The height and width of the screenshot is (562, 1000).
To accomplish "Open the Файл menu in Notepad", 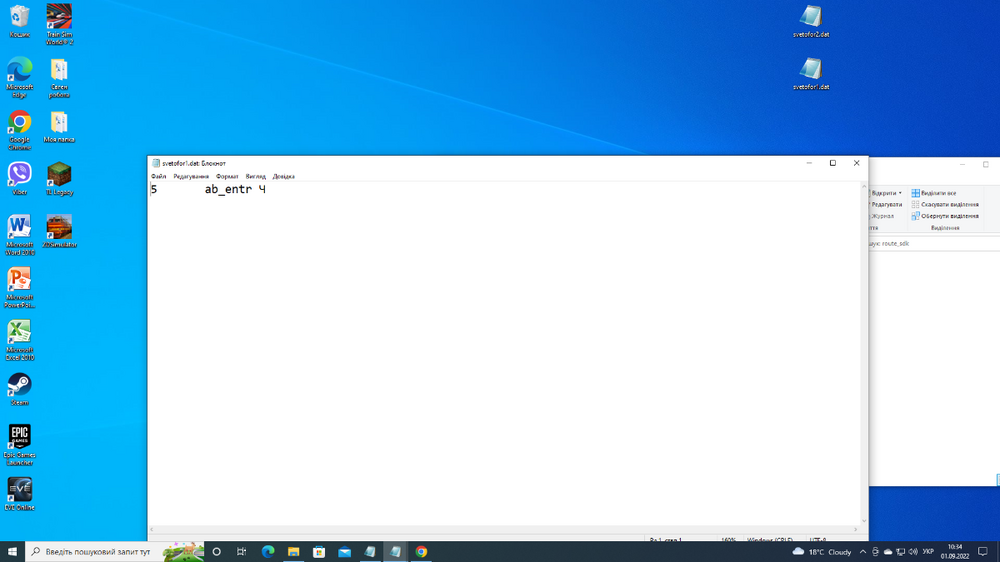I will tap(158, 177).
